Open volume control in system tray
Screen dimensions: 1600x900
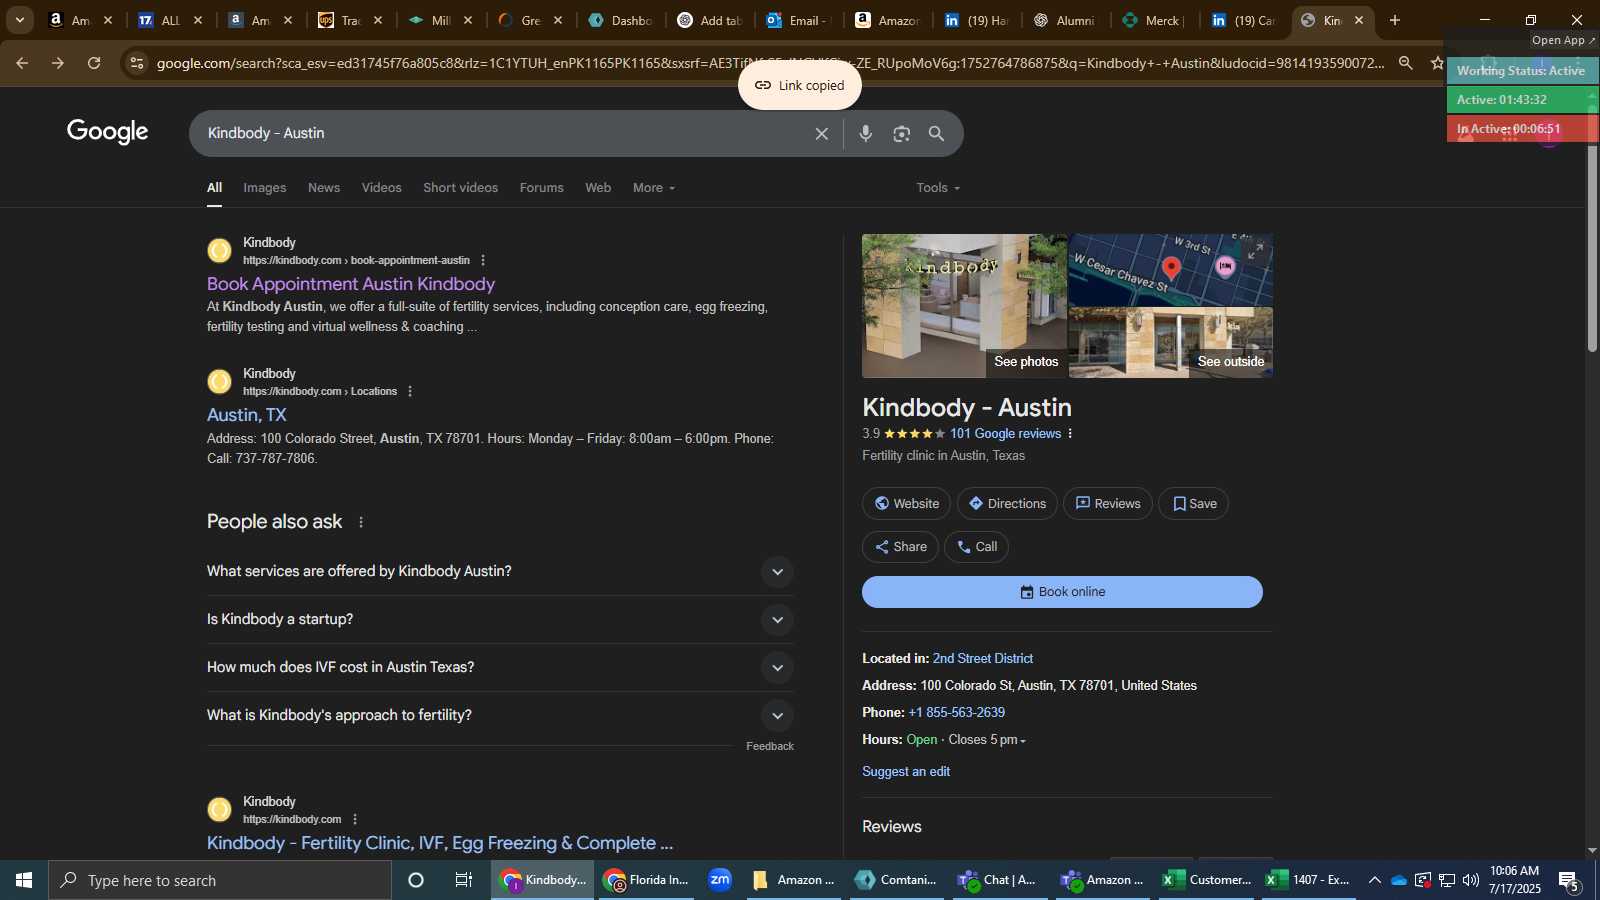tap(1470, 880)
